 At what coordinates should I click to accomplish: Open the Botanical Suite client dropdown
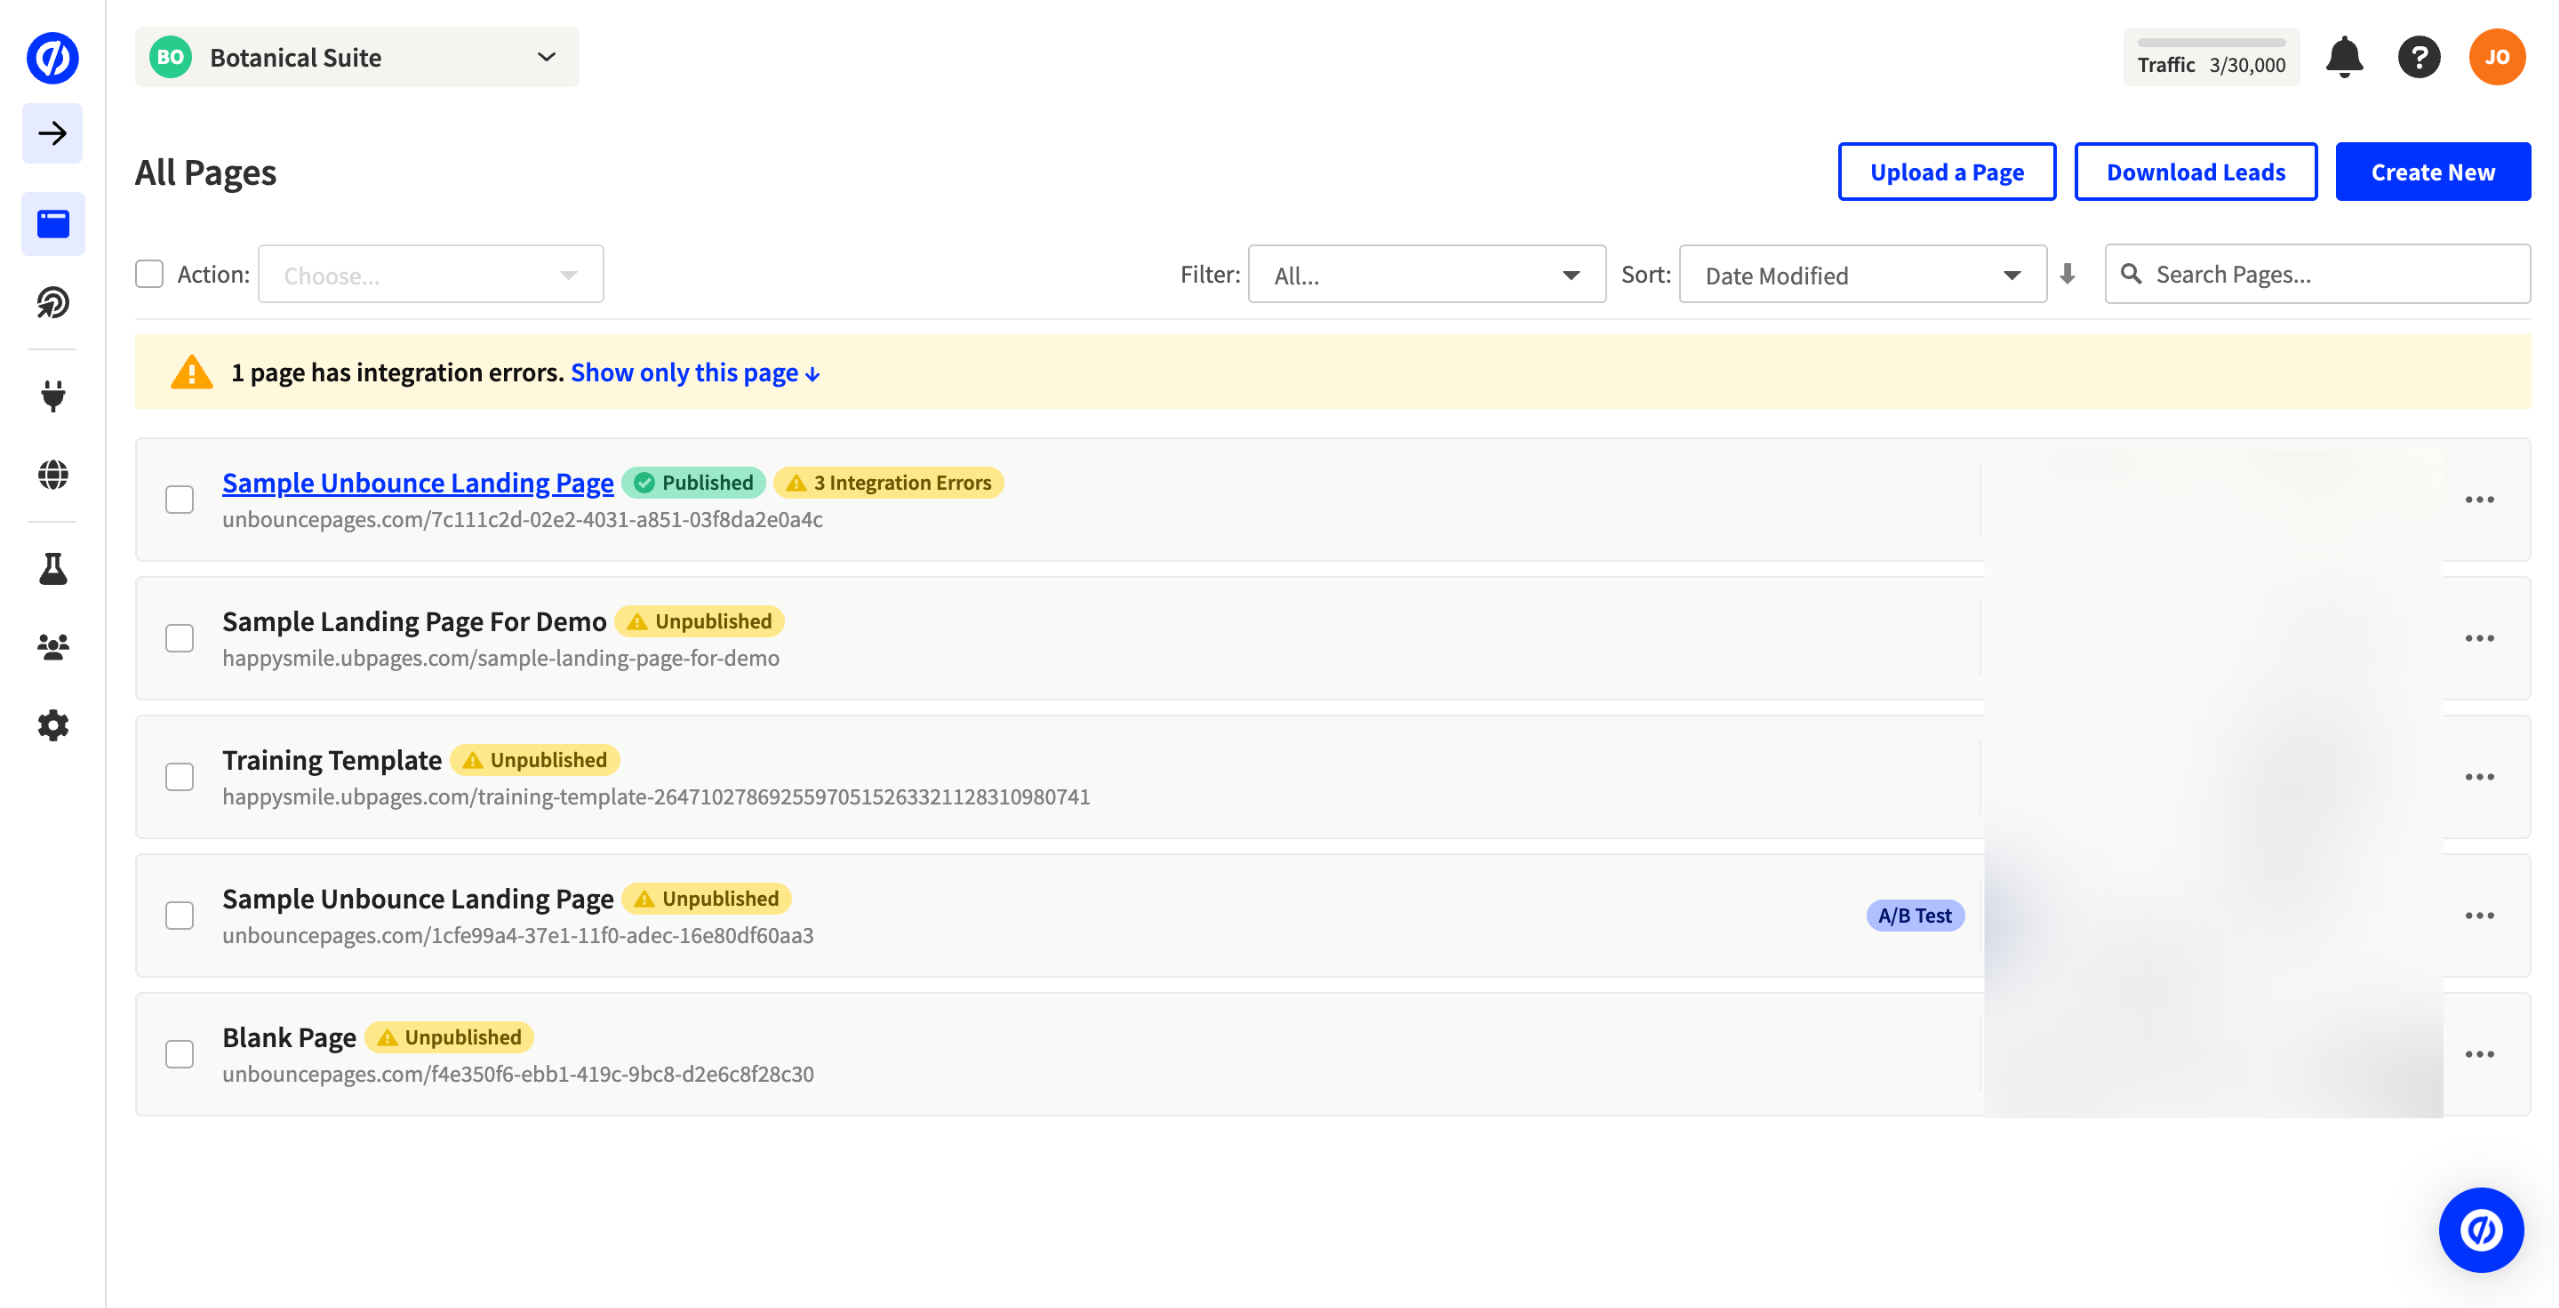356,57
